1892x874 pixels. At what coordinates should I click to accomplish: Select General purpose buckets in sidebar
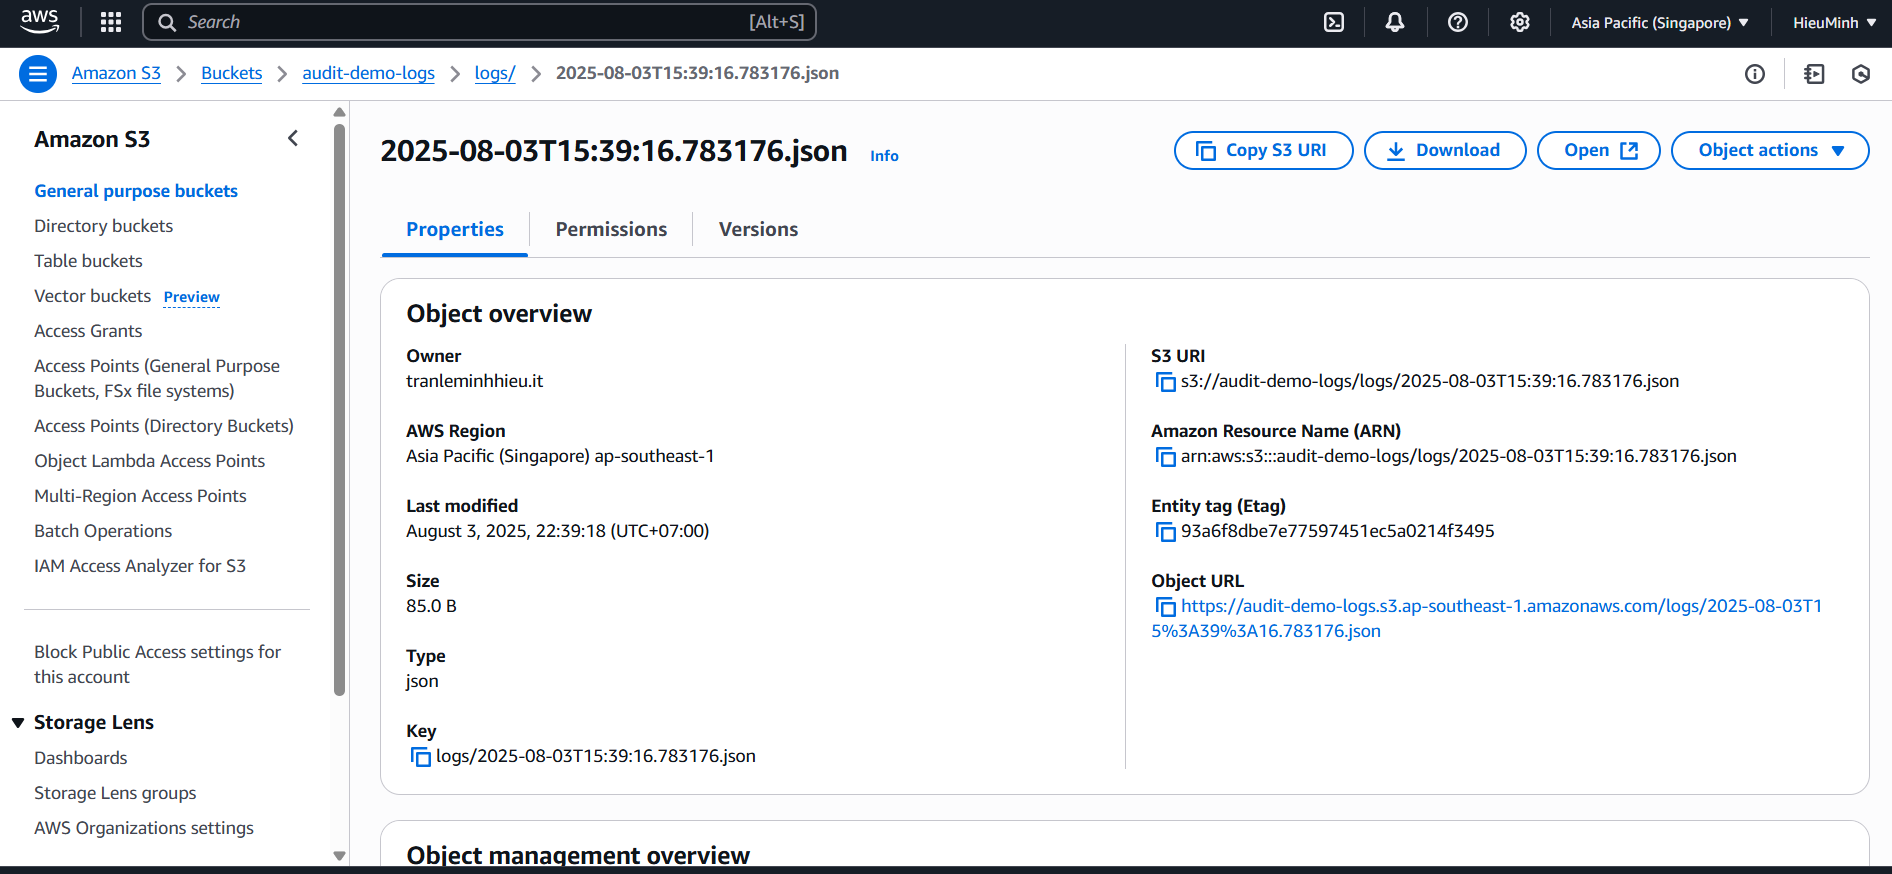coord(136,191)
